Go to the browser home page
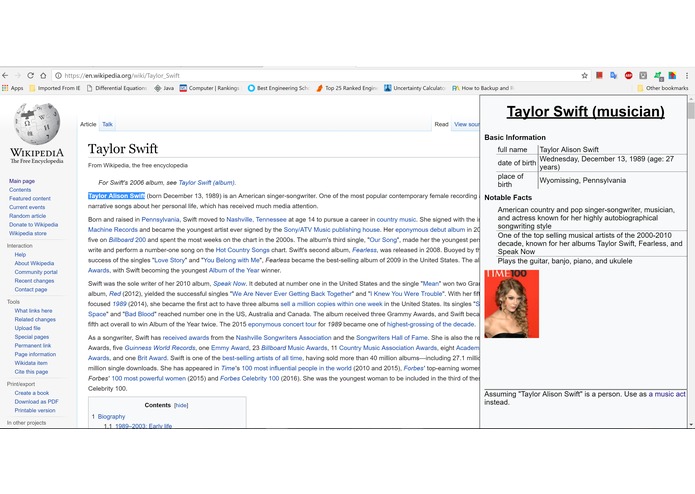The width and height of the screenshot is (695, 494). pyautogui.click(x=43, y=75)
